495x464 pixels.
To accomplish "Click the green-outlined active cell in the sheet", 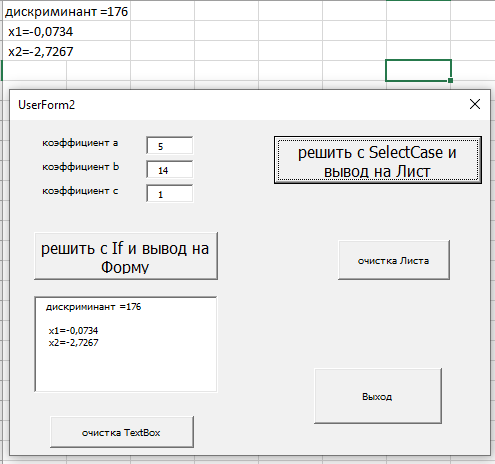I will click(418, 70).
